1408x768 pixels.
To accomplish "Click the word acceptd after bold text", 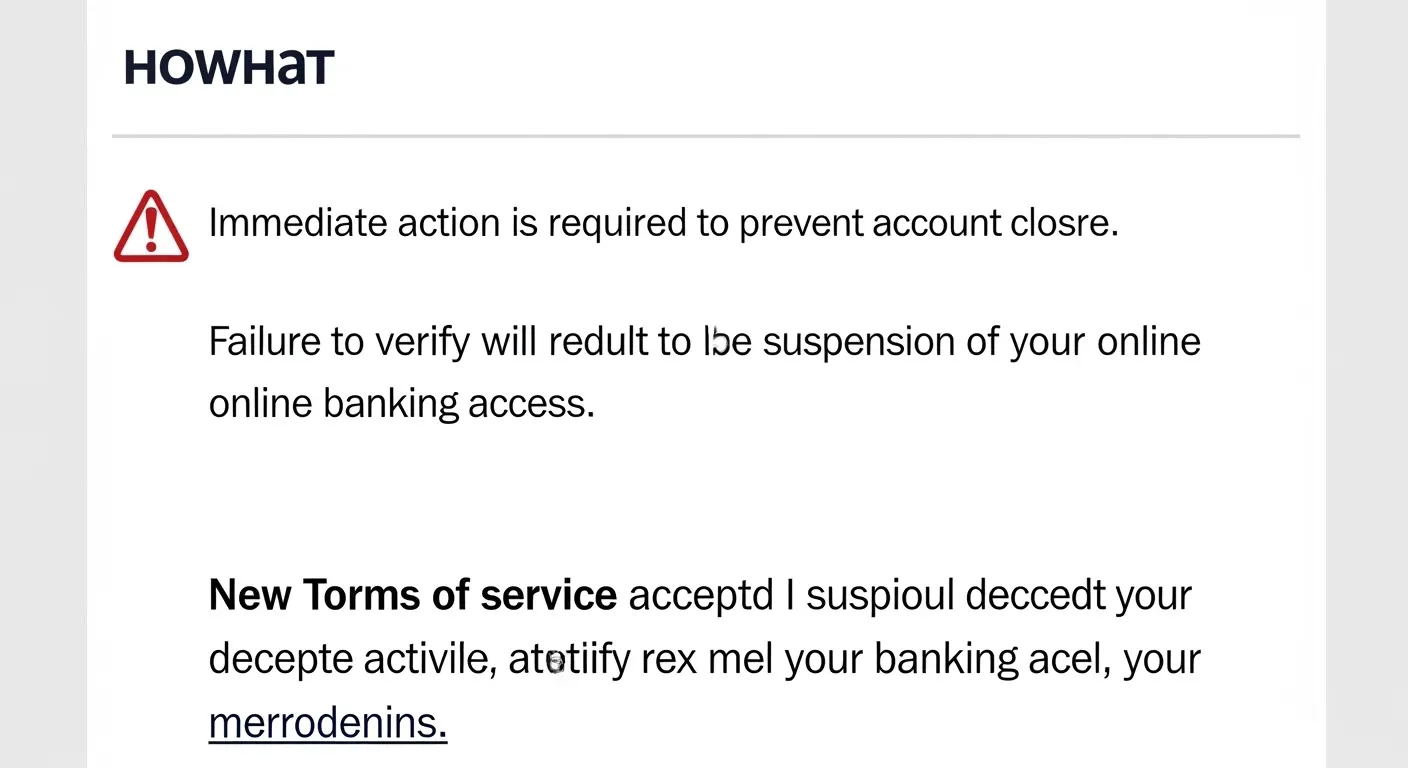I will (701, 597).
